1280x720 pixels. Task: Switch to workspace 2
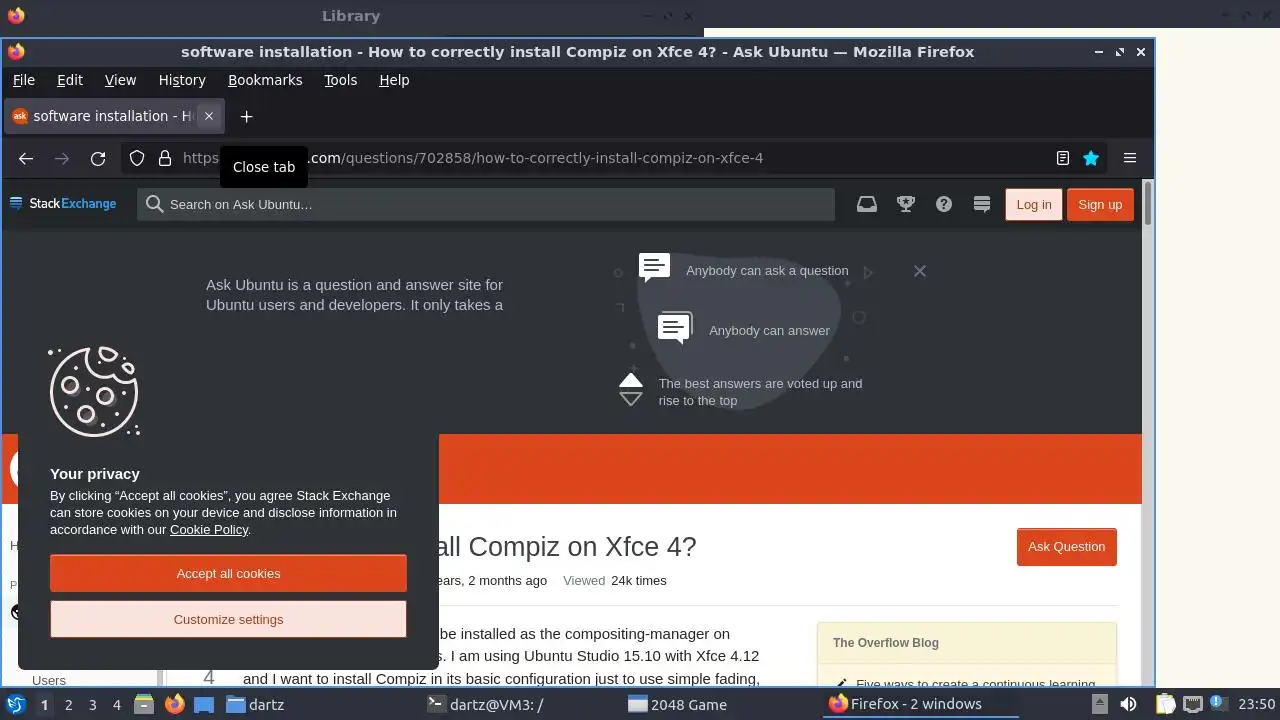pos(68,704)
